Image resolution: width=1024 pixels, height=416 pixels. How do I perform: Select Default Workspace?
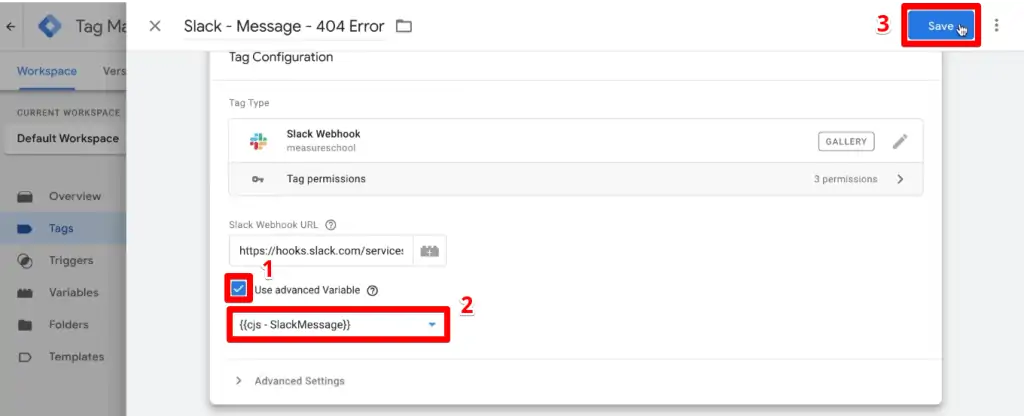[x=67, y=138]
